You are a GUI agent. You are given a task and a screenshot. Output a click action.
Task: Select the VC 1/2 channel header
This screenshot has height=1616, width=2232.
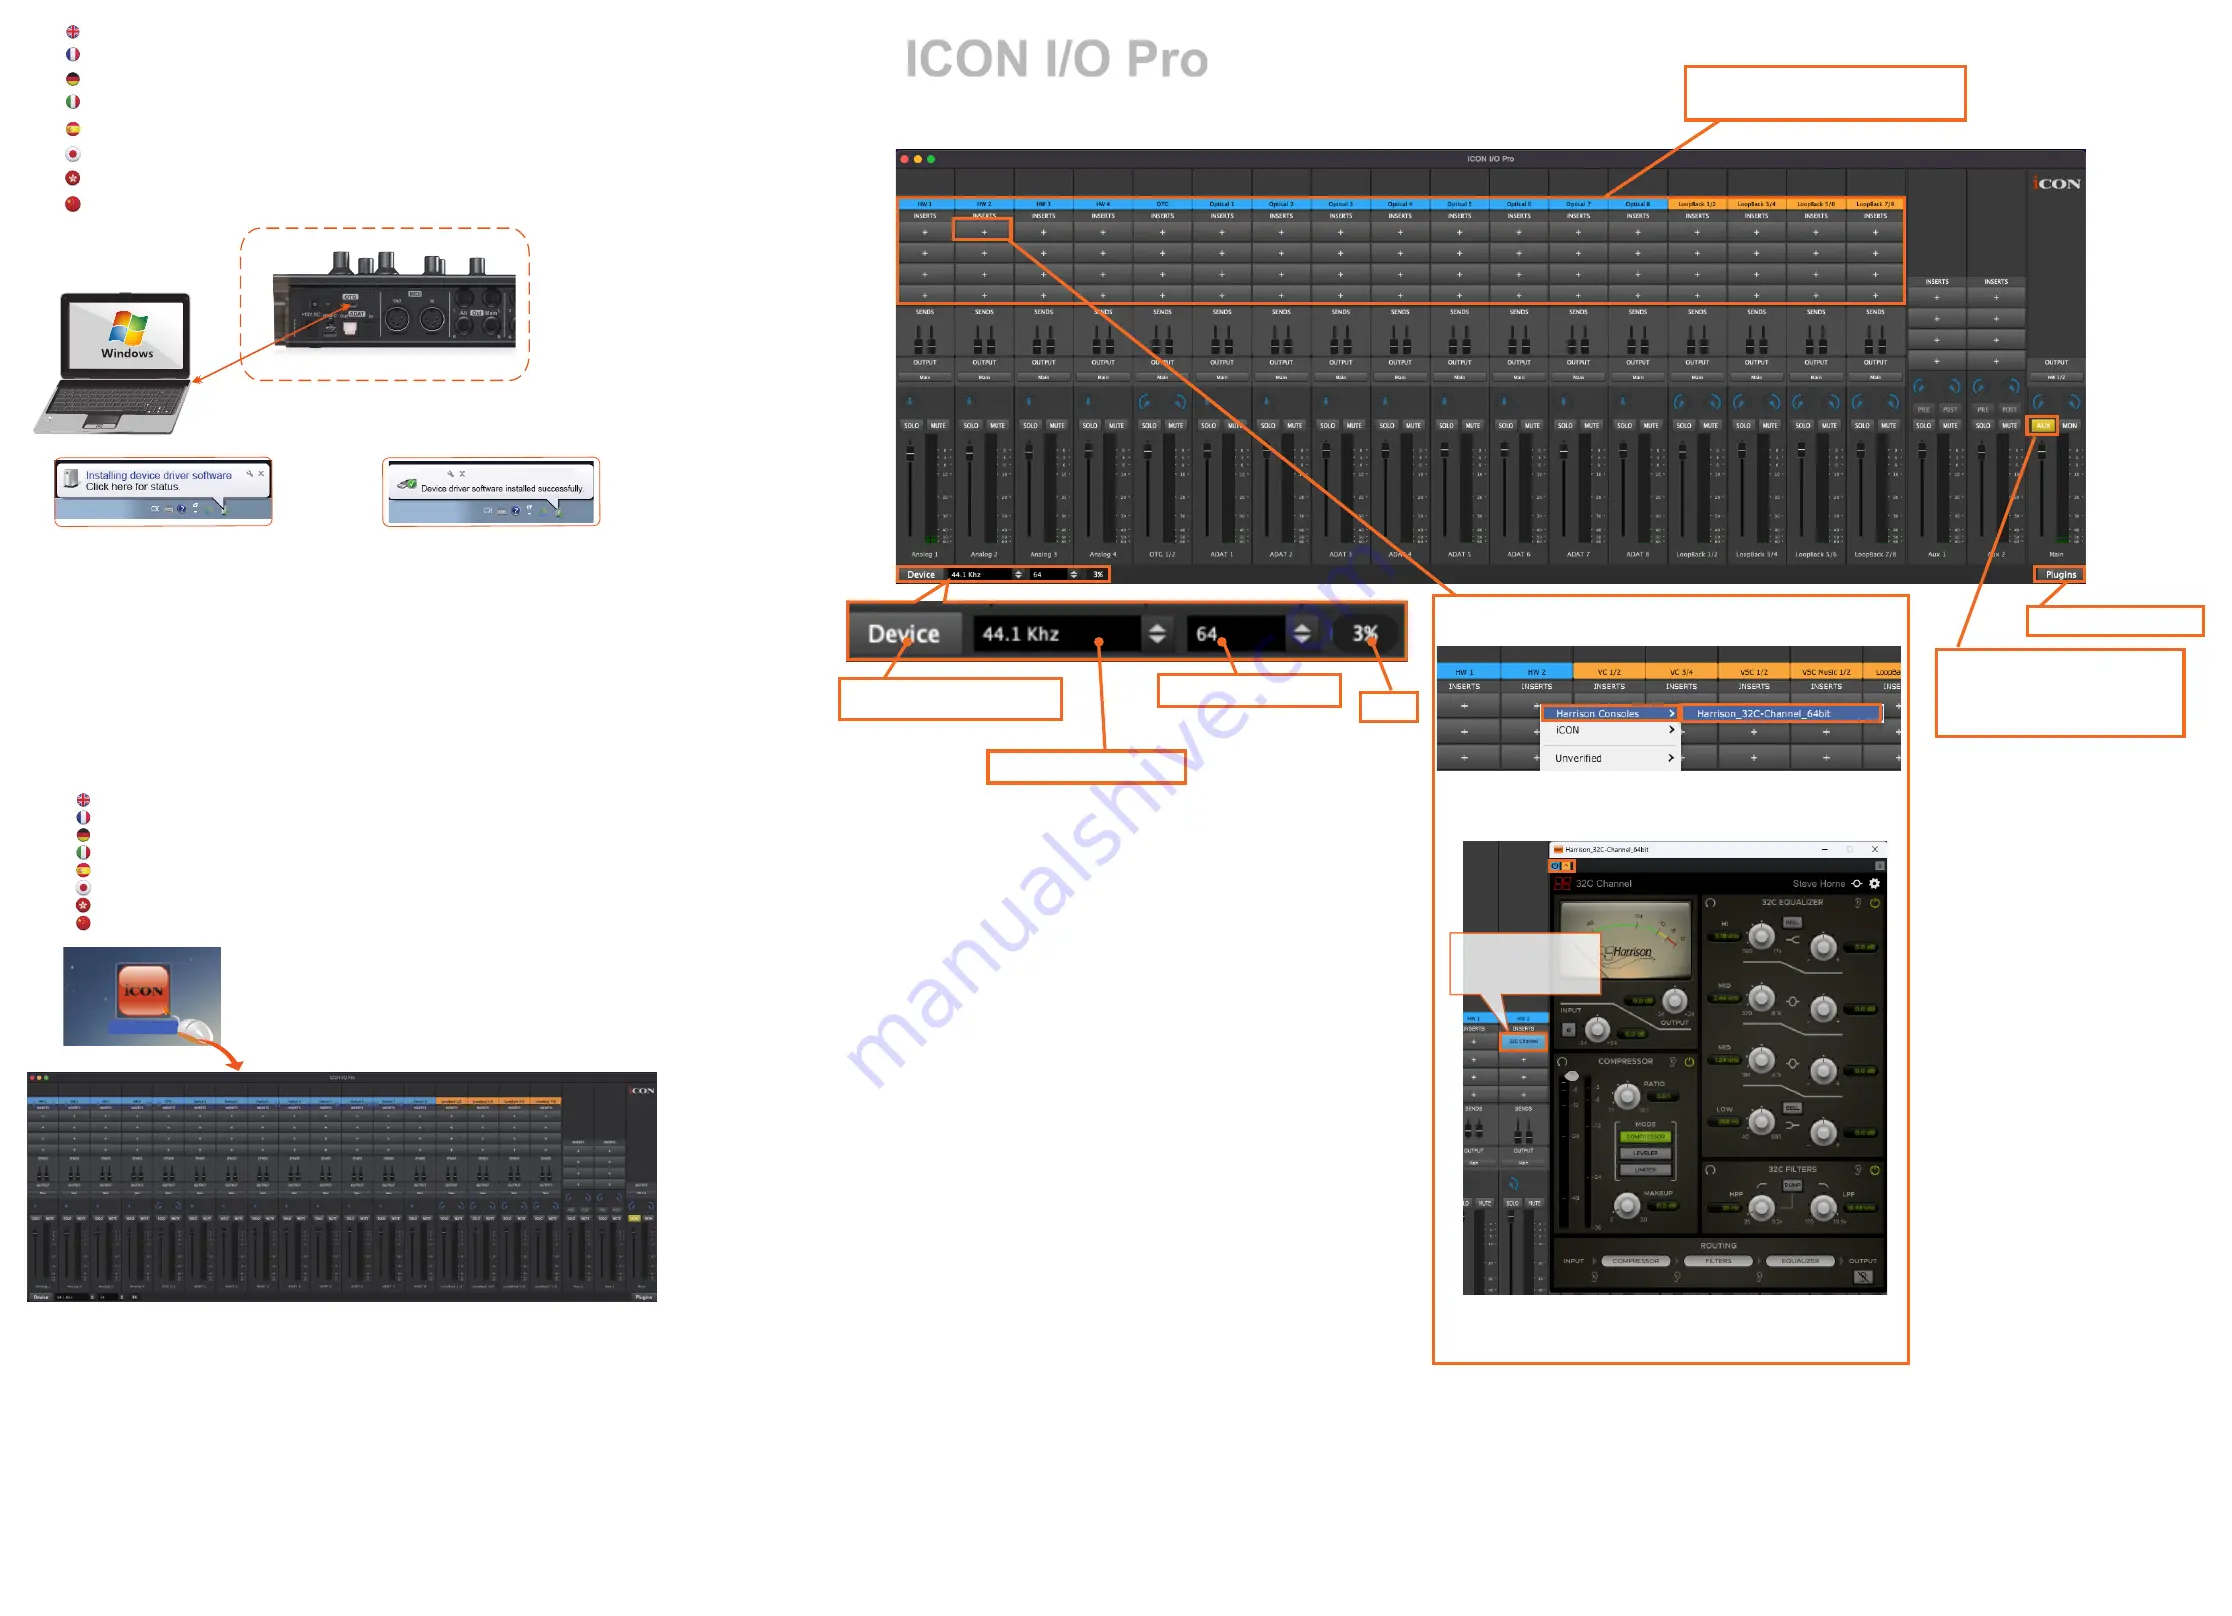pyautogui.click(x=1609, y=672)
